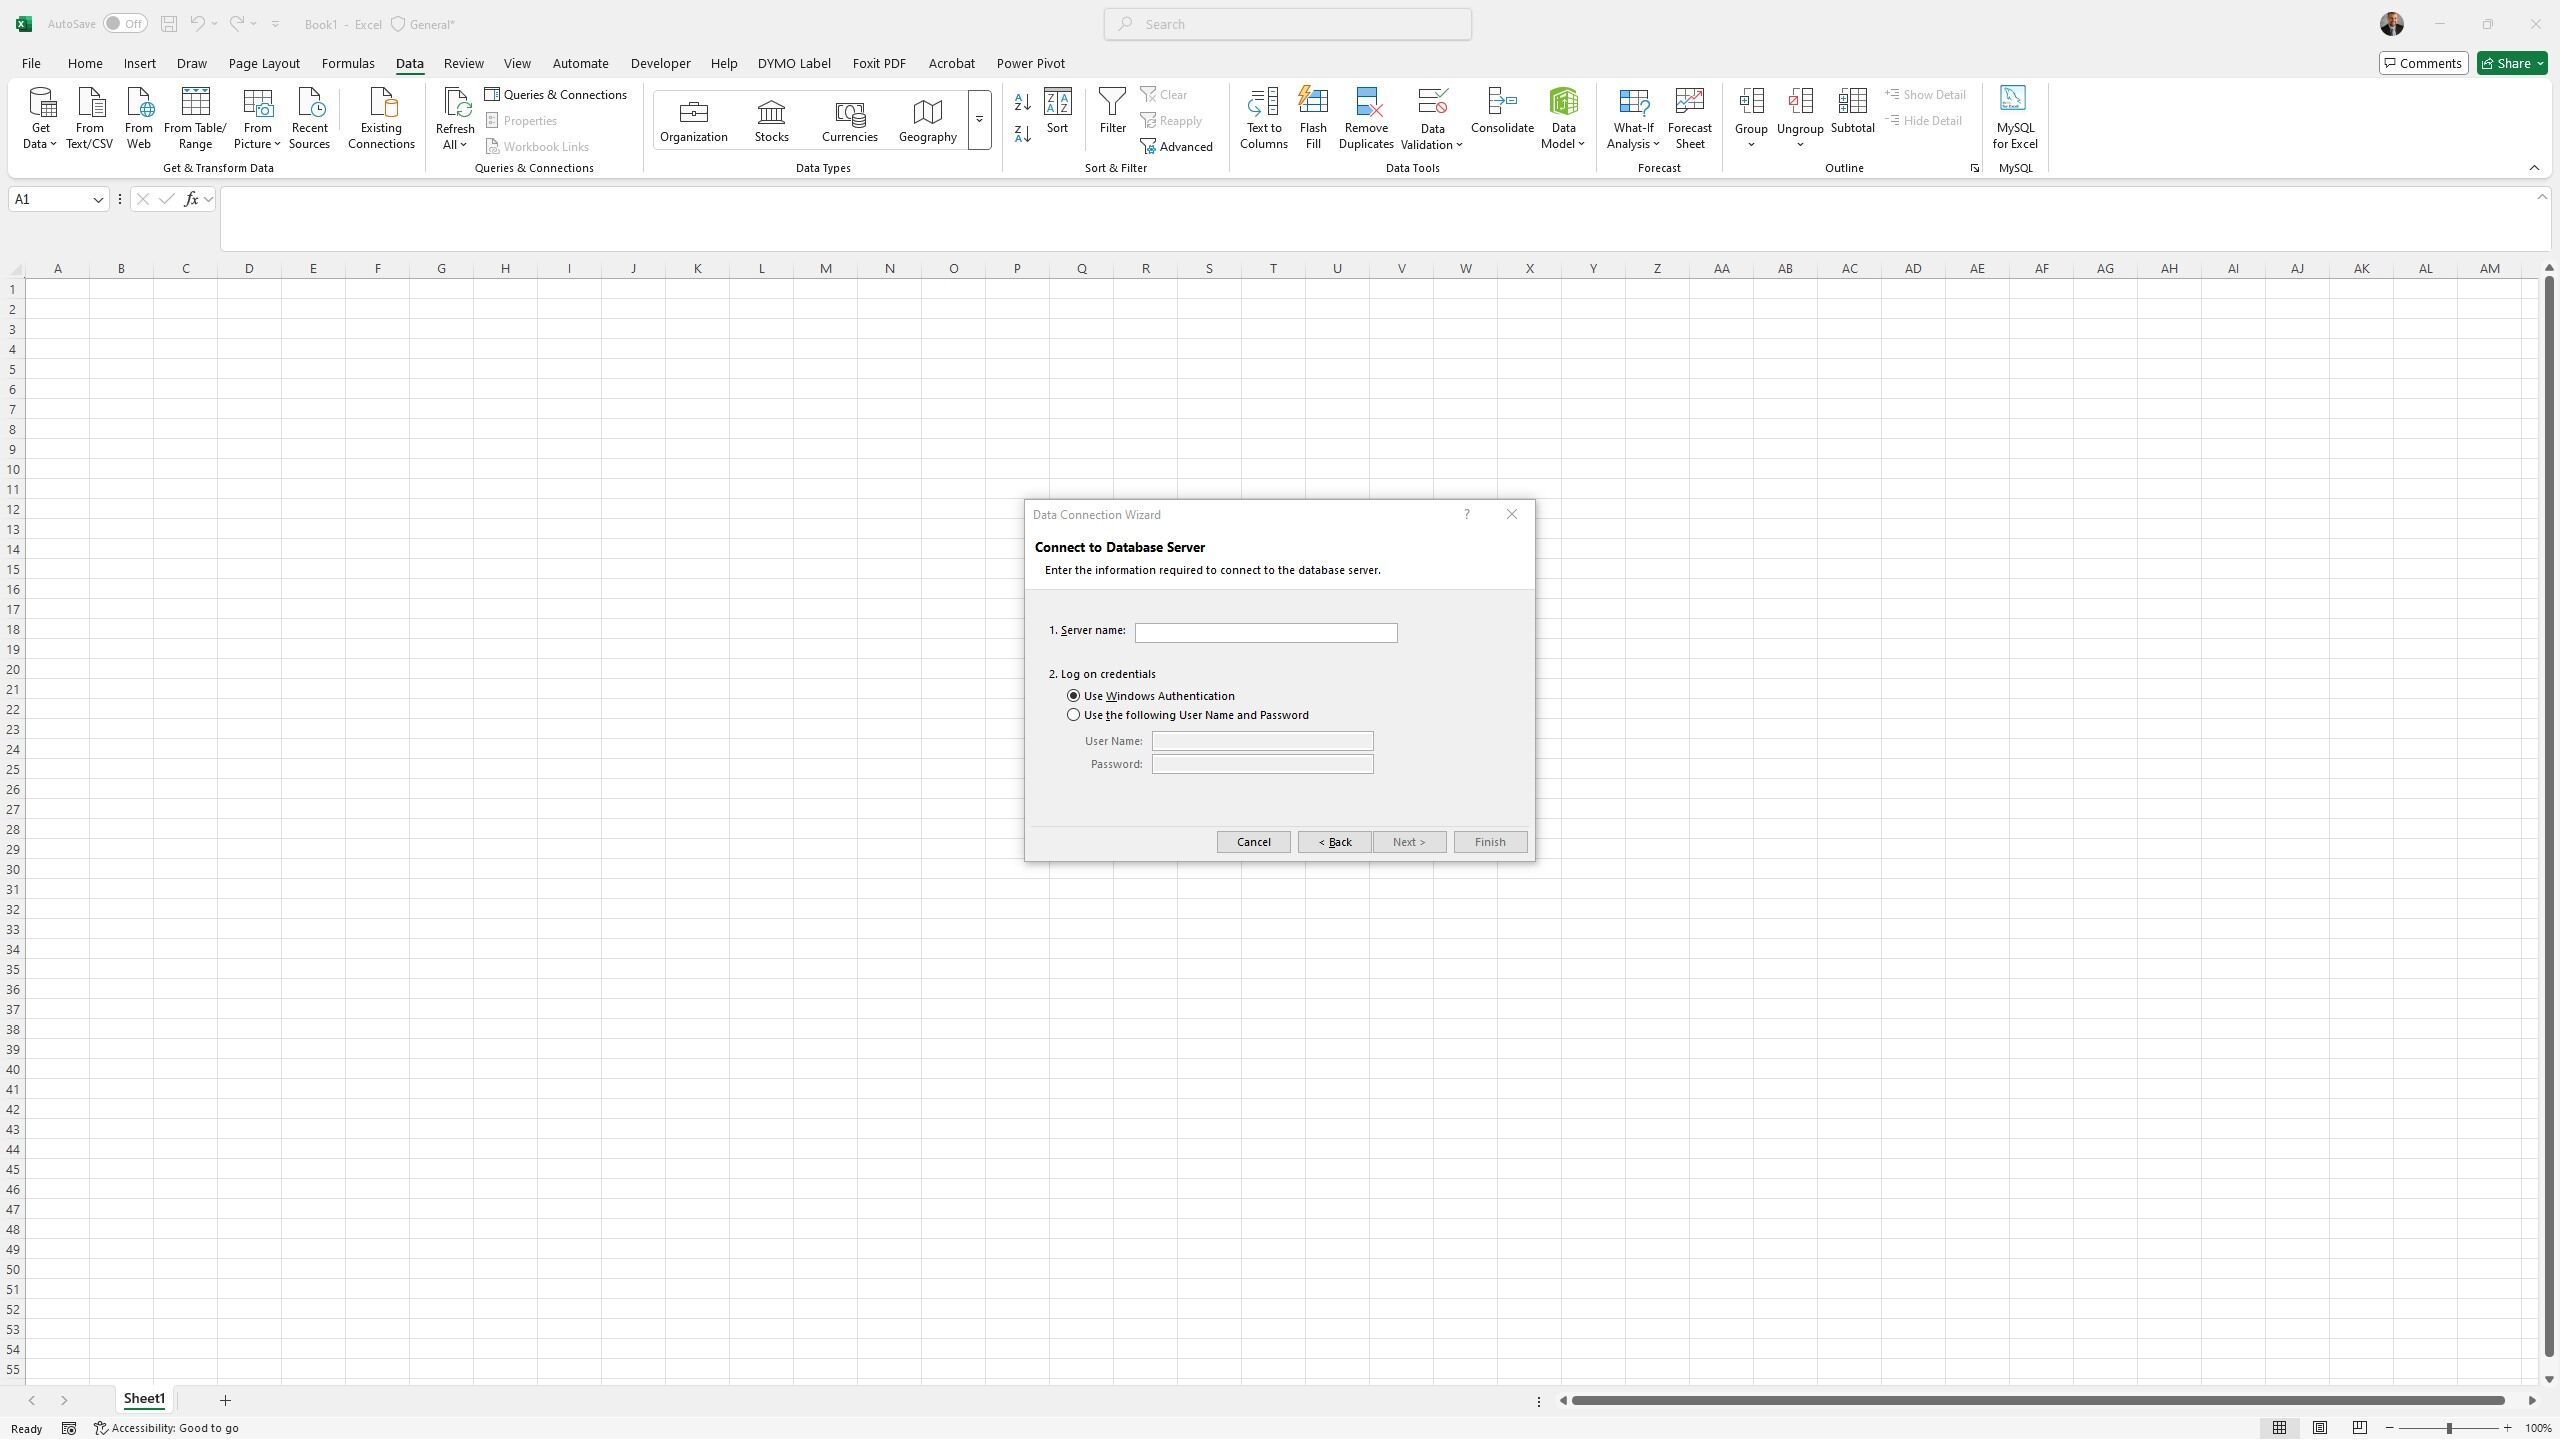Click the Cancel button in the wizard
The image size is (2560, 1440).
[x=1253, y=842]
